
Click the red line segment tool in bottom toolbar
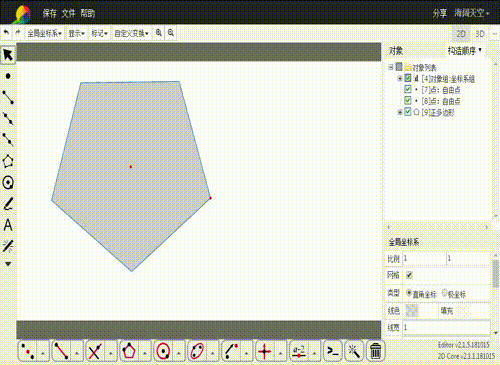61,351
